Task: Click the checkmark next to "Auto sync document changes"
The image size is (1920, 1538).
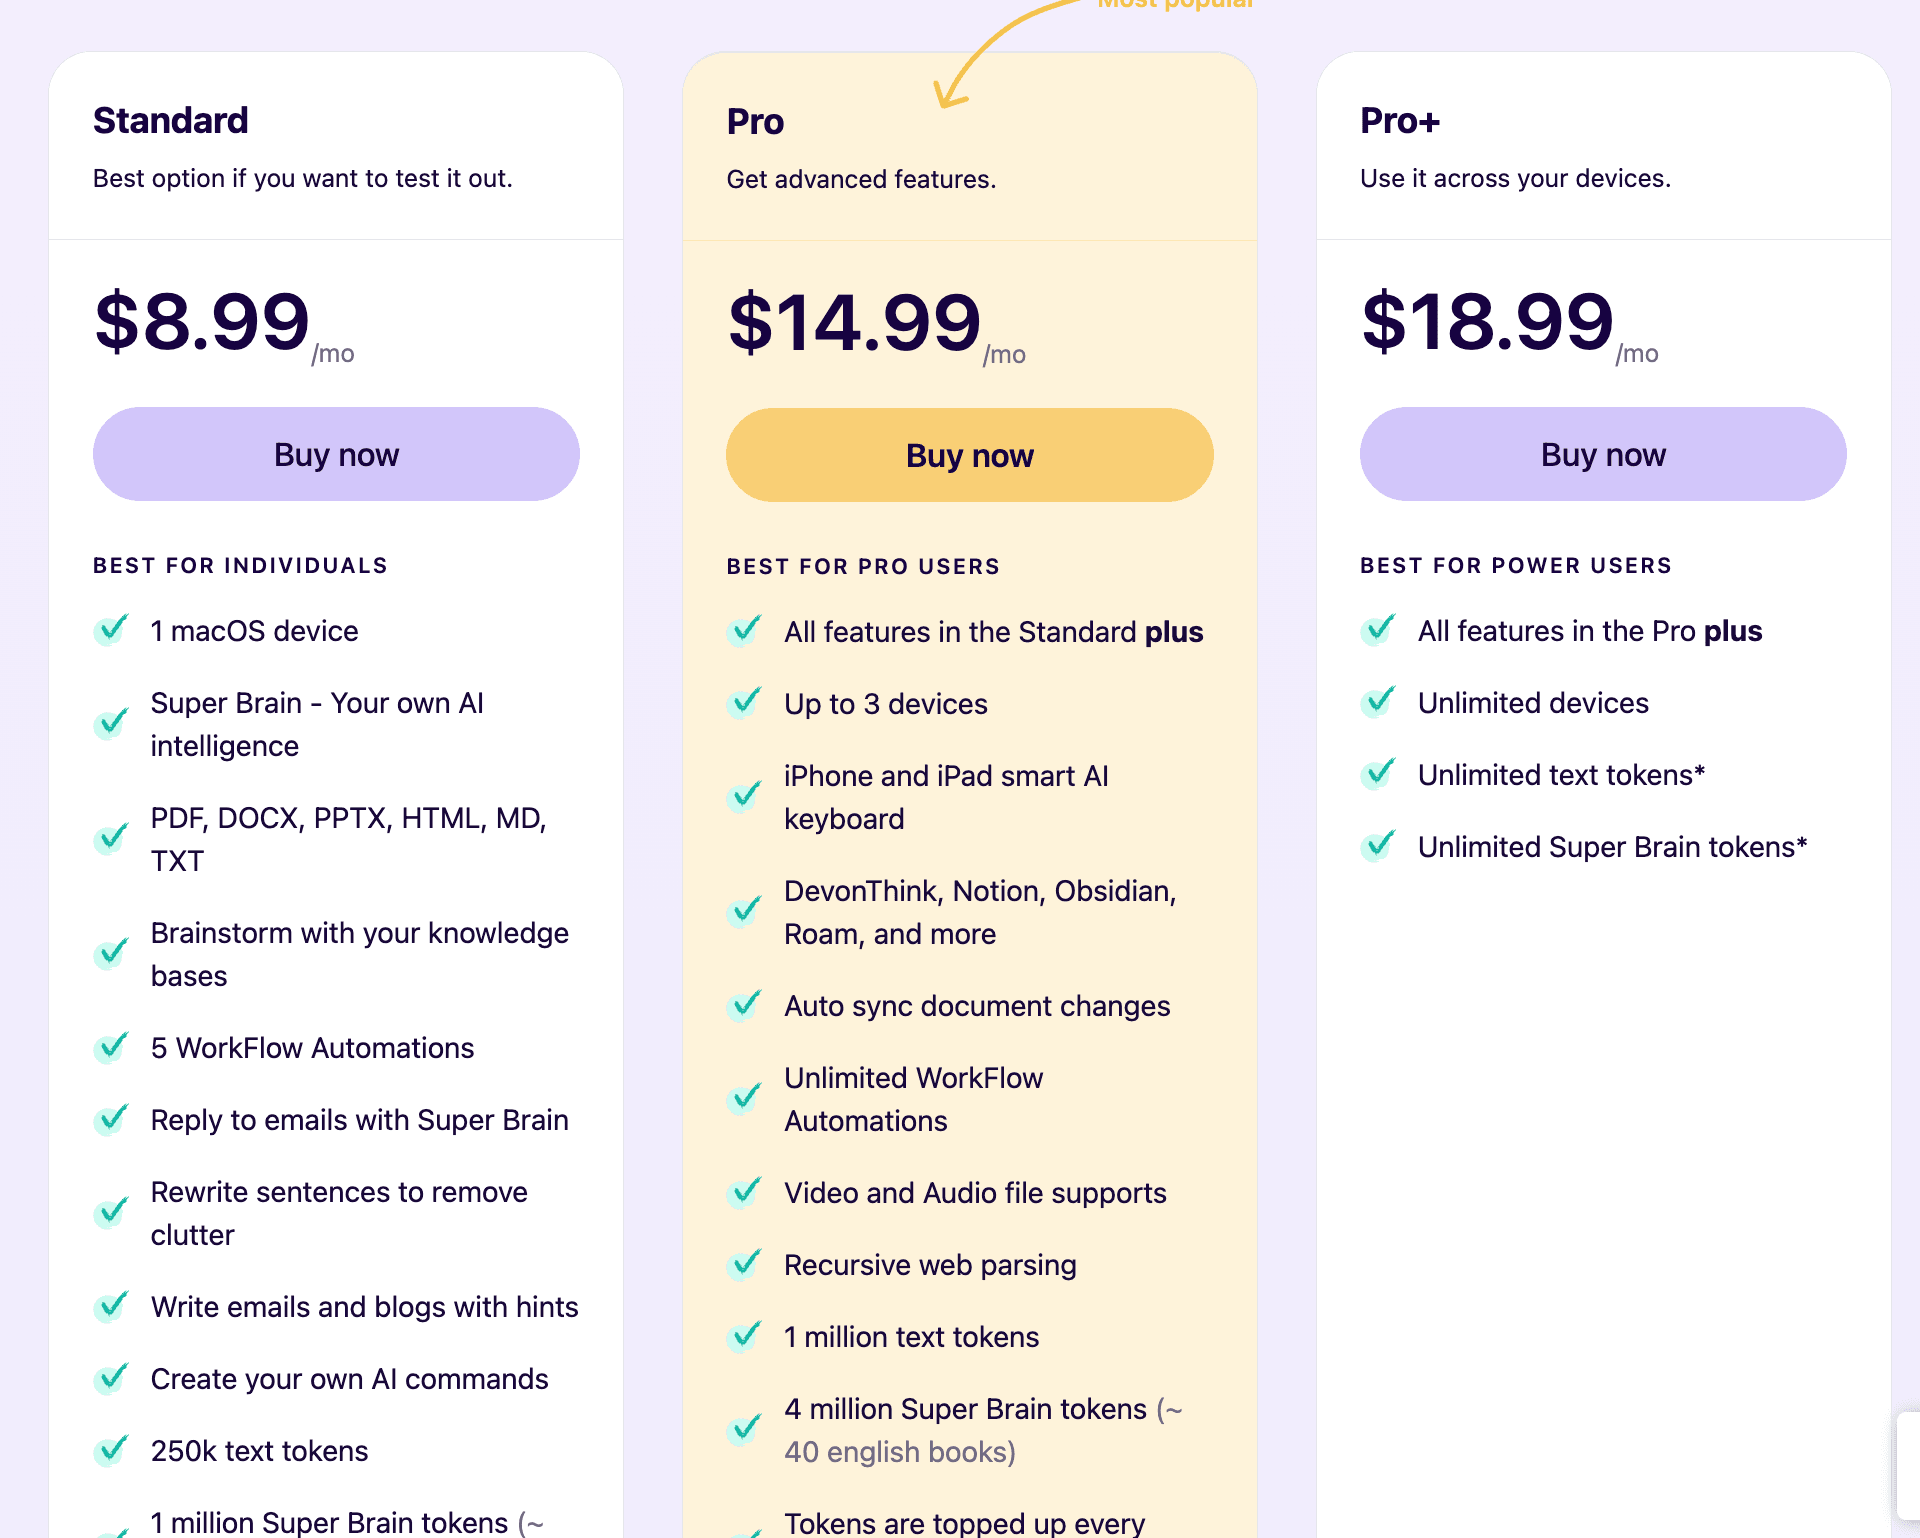Action: [x=744, y=1004]
